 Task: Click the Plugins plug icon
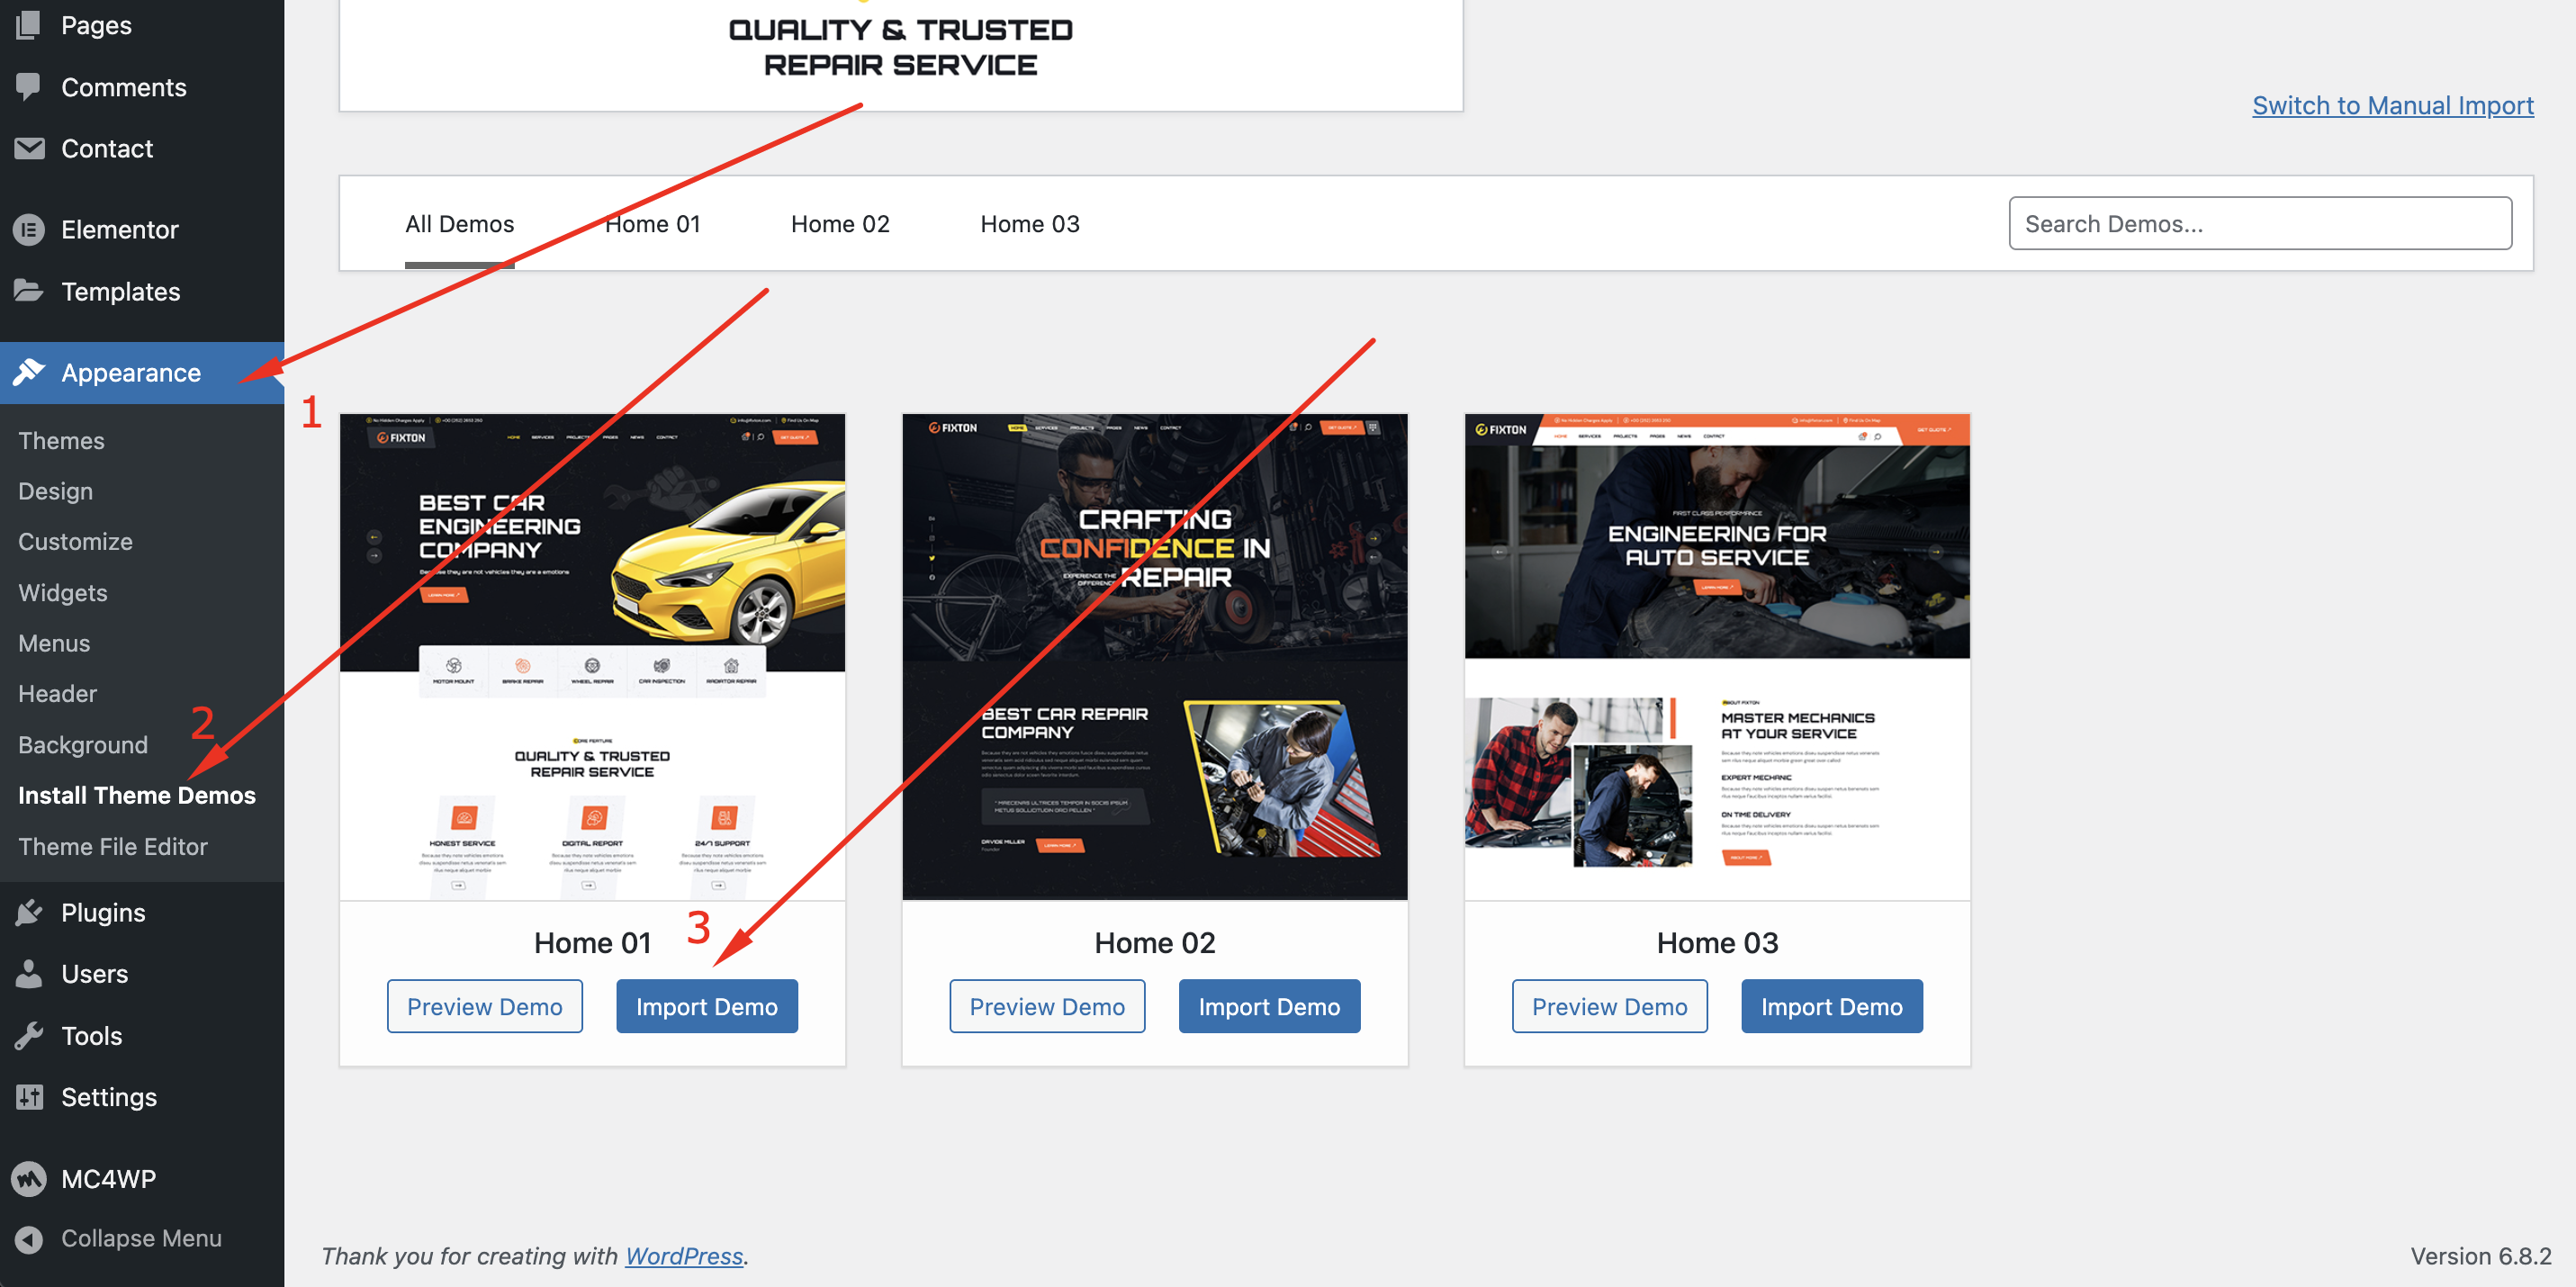29,912
